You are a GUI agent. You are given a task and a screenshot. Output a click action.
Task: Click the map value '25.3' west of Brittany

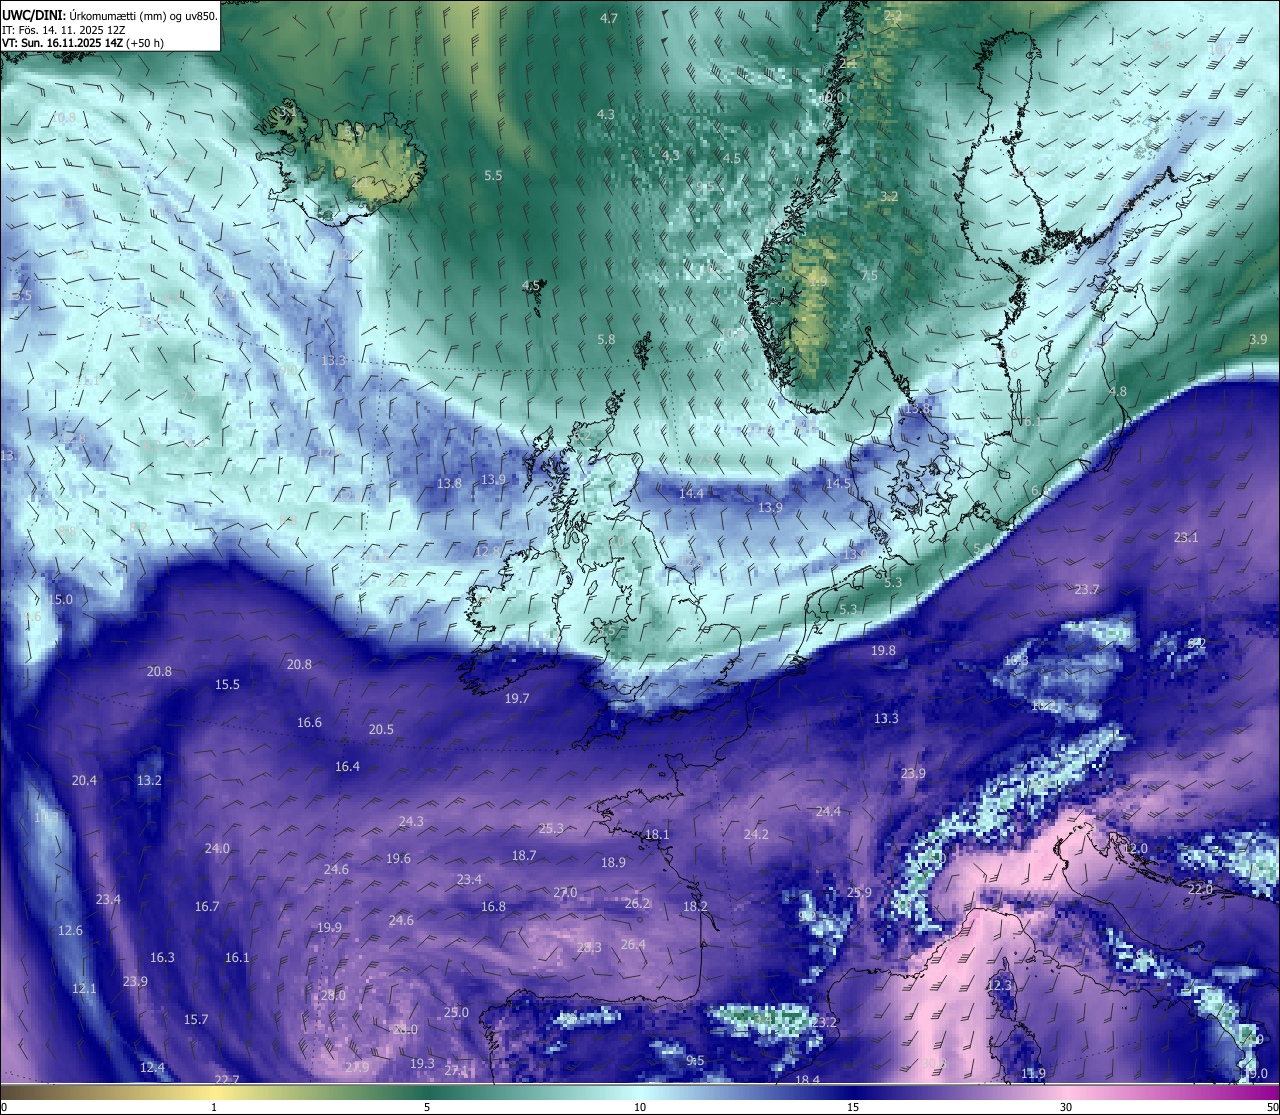click(x=551, y=828)
